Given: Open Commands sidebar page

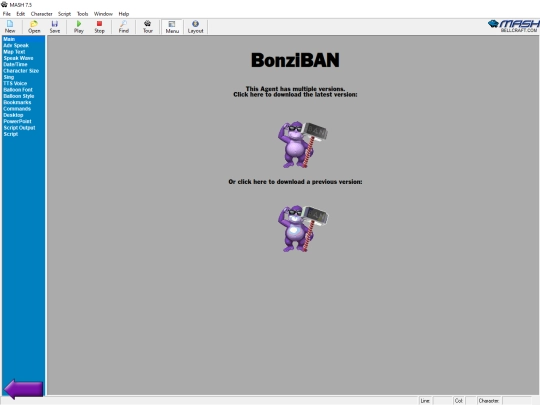Looking at the screenshot, I should pos(17,108).
